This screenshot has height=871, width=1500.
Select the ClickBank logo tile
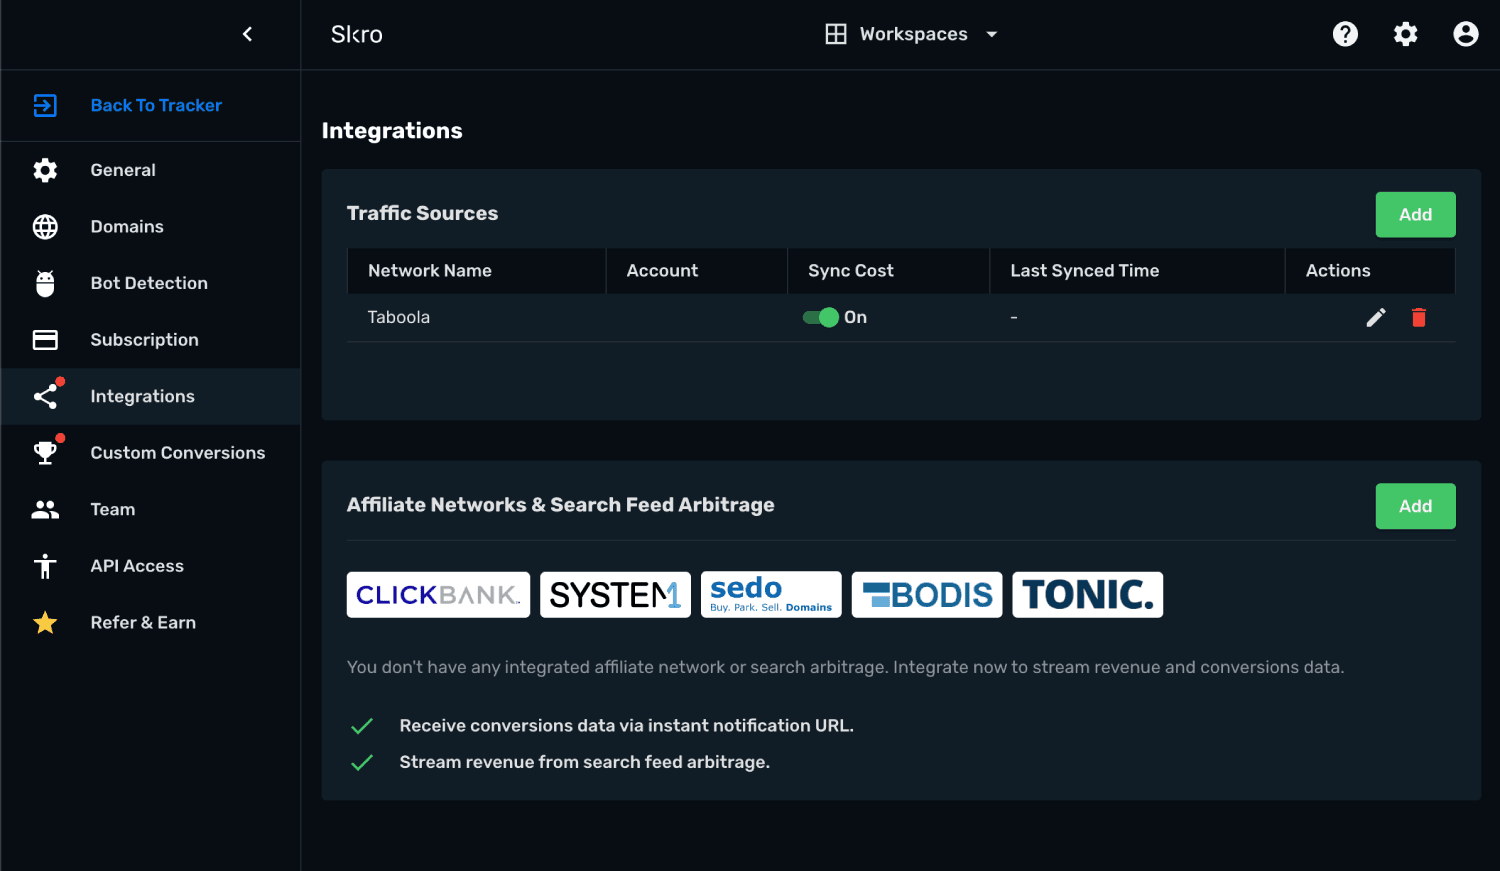438,595
